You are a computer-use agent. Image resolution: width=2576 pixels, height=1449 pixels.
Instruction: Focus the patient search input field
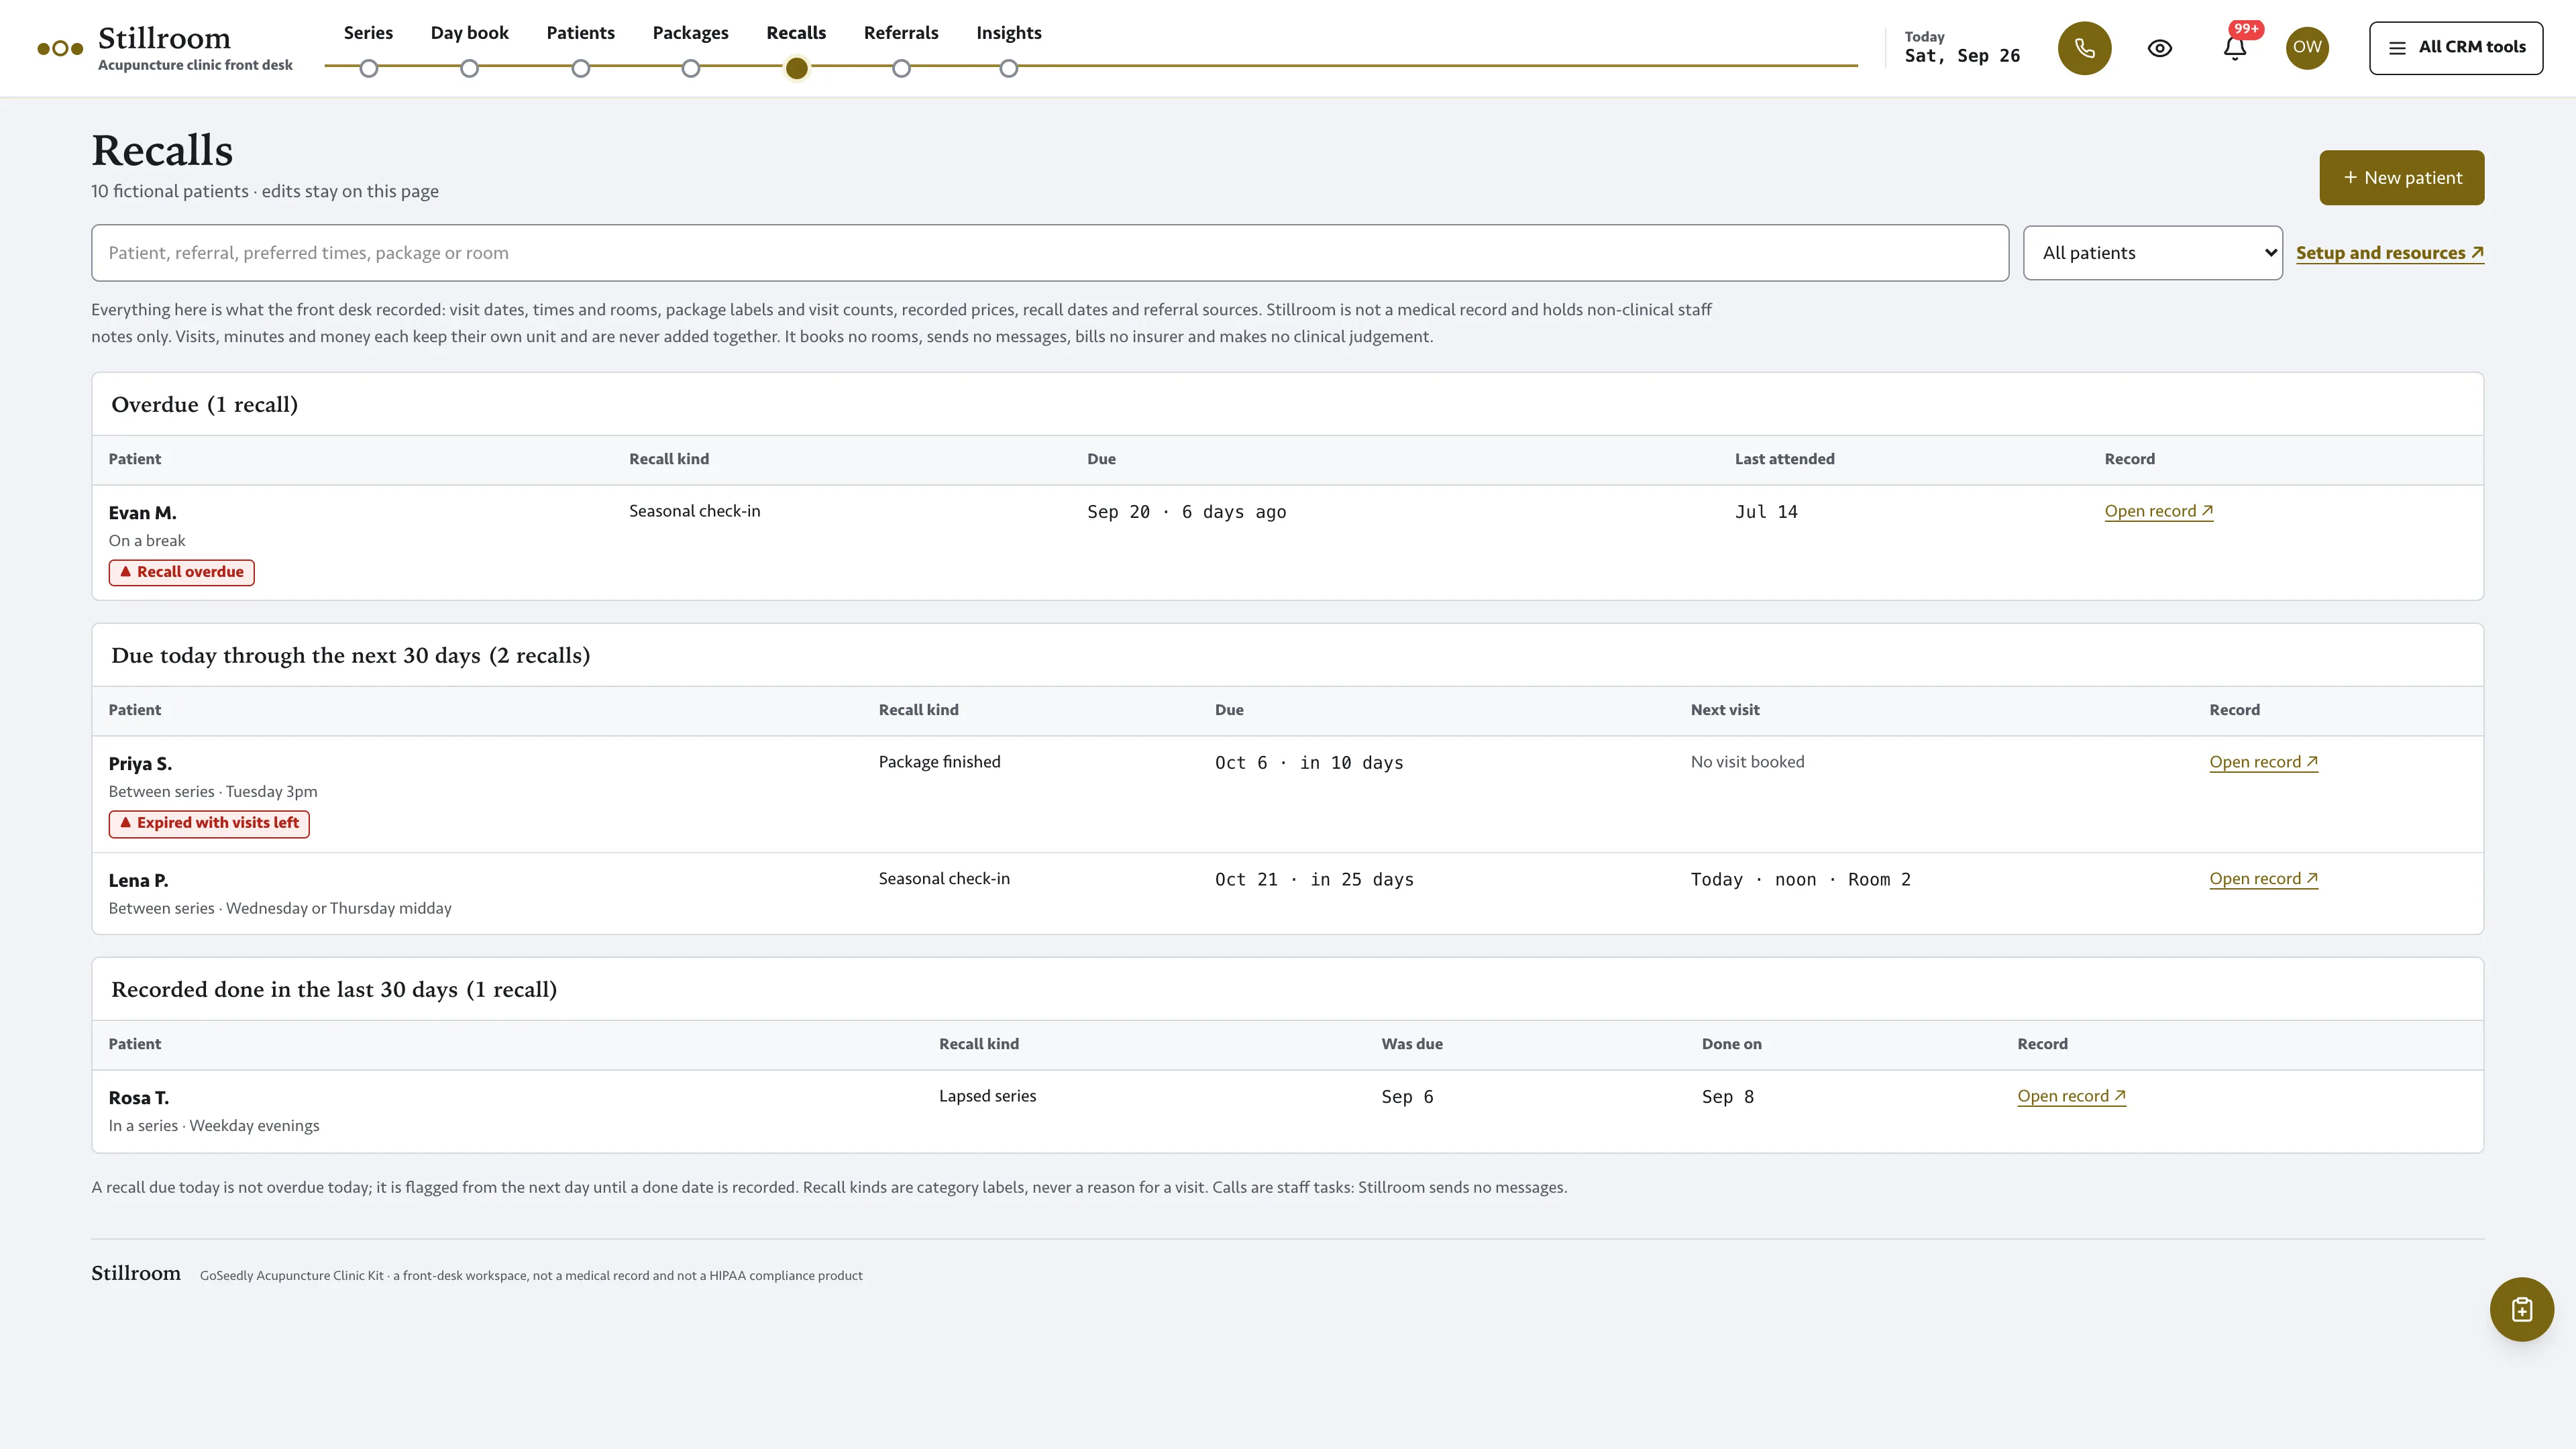point(1050,253)
